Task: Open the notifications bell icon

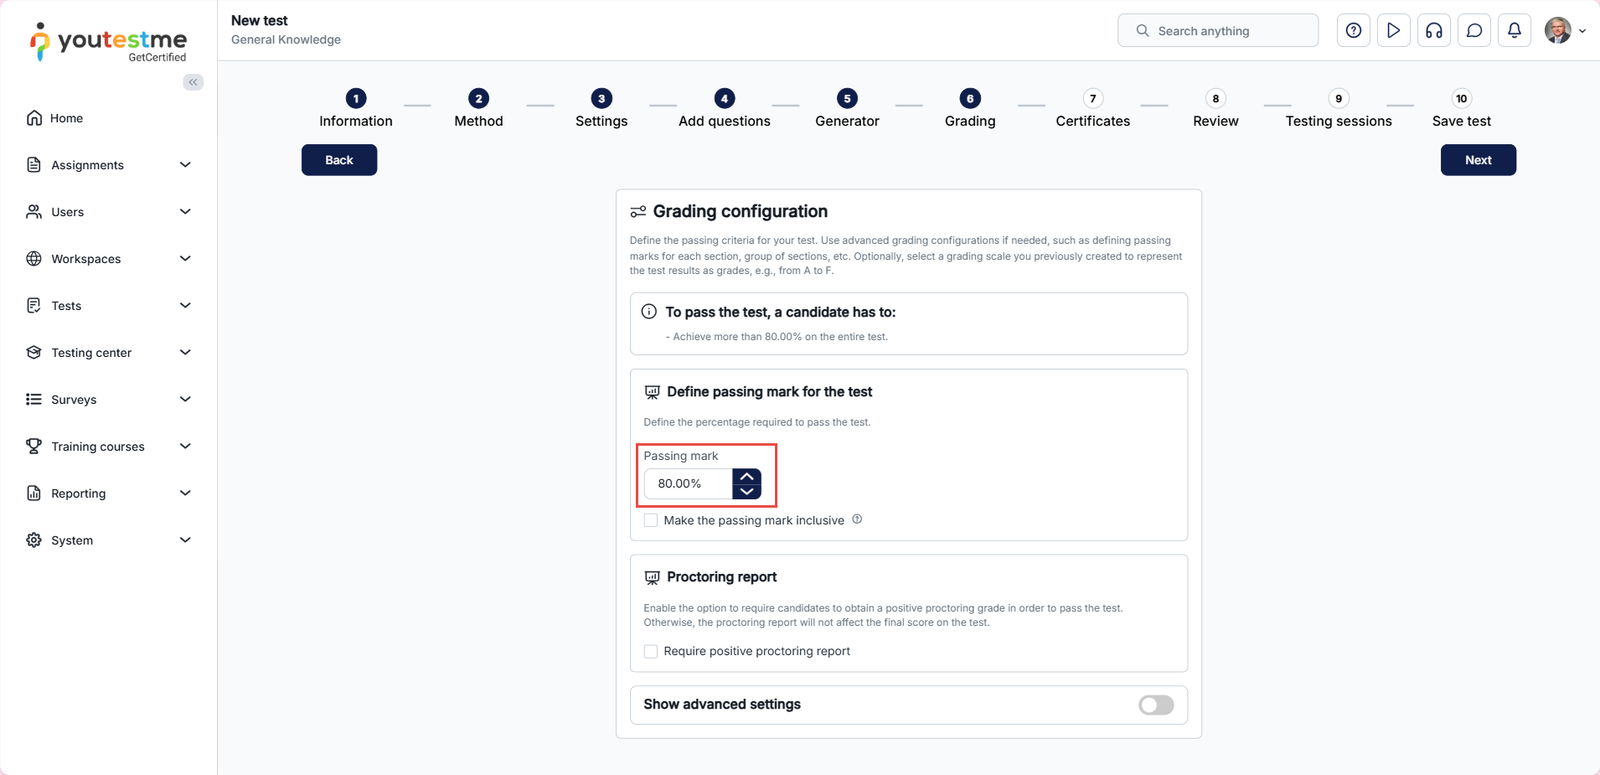Action: [x=1514, y=31]
